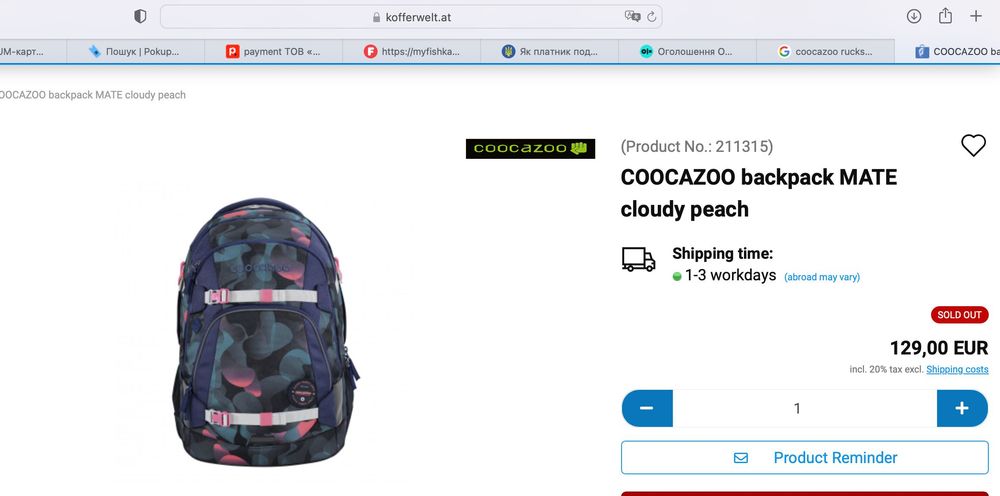
Task: Switch to the myfishka tab
Action: [411, 52]
